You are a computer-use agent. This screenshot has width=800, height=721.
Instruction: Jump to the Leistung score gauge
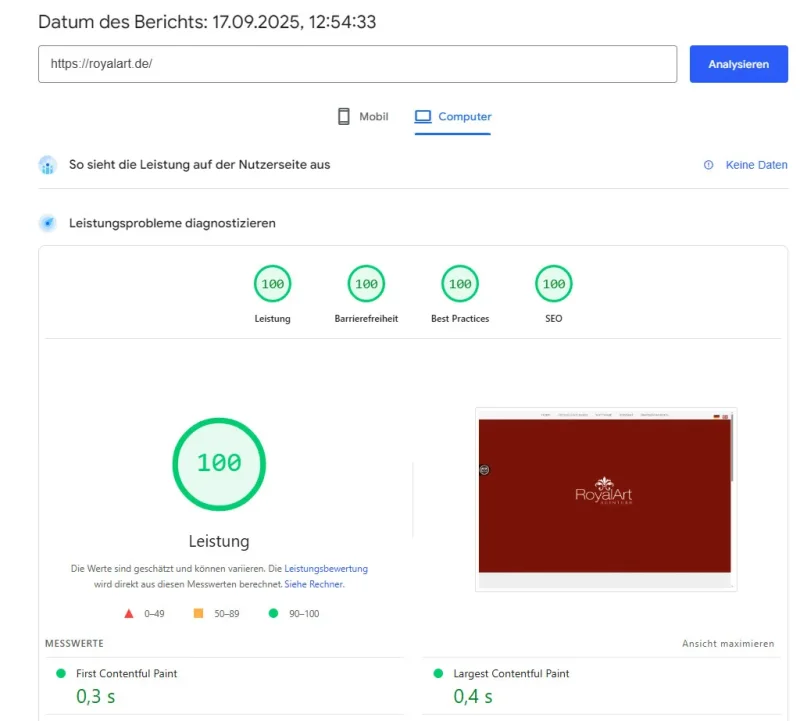(x=272, y=284)
